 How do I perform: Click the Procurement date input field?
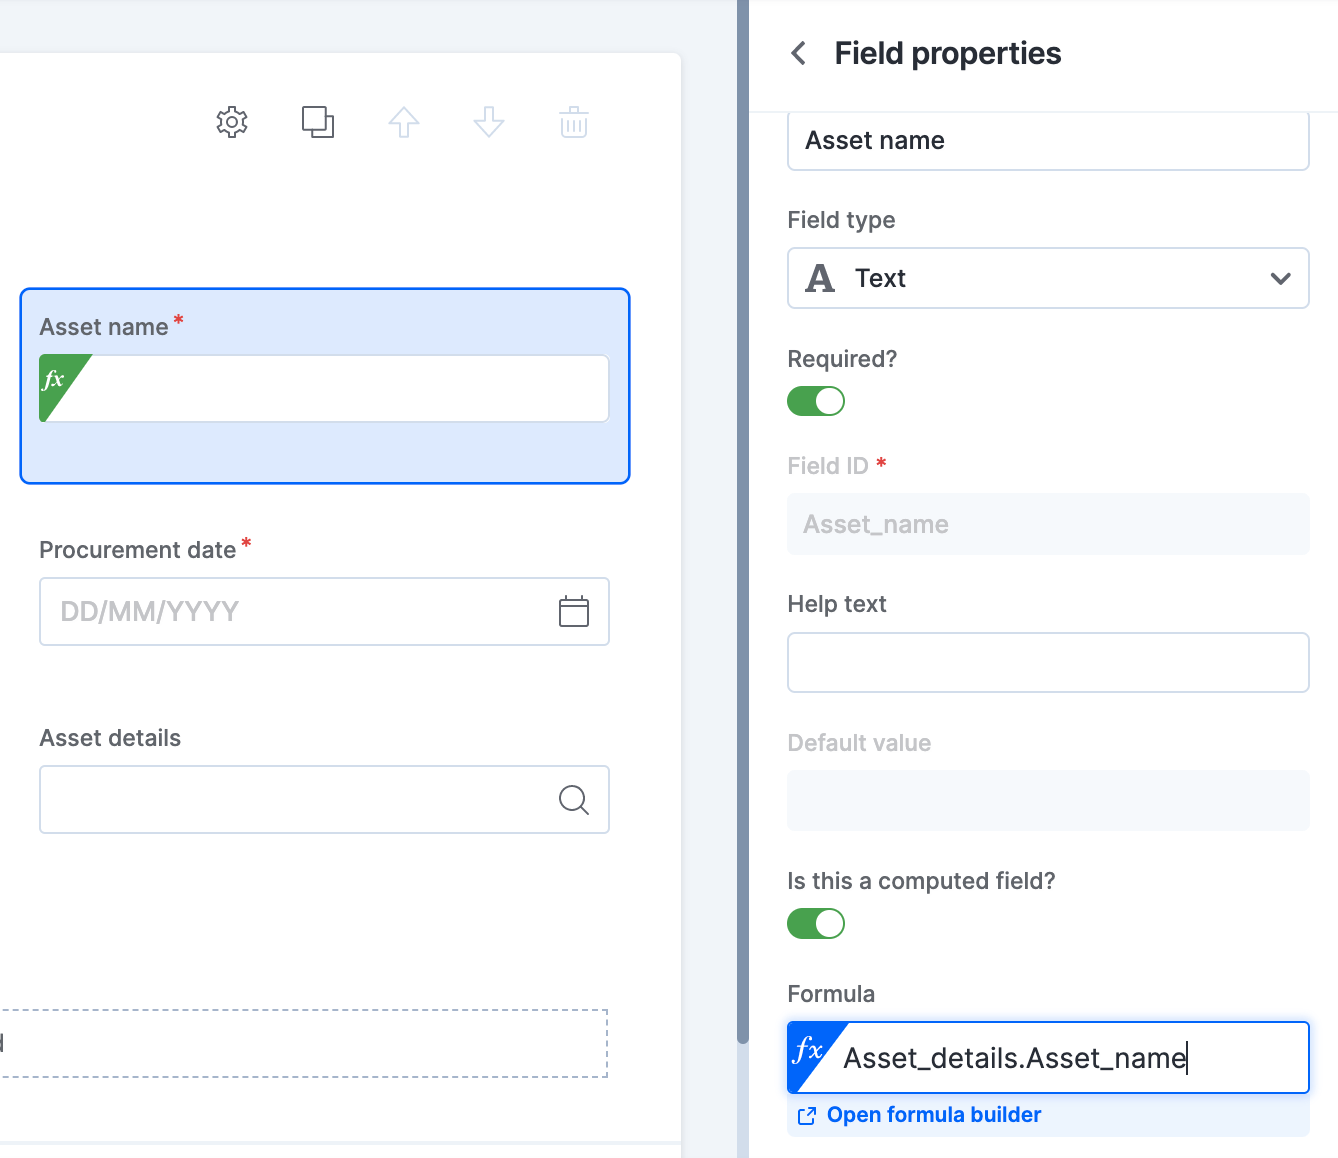(324, 611)
